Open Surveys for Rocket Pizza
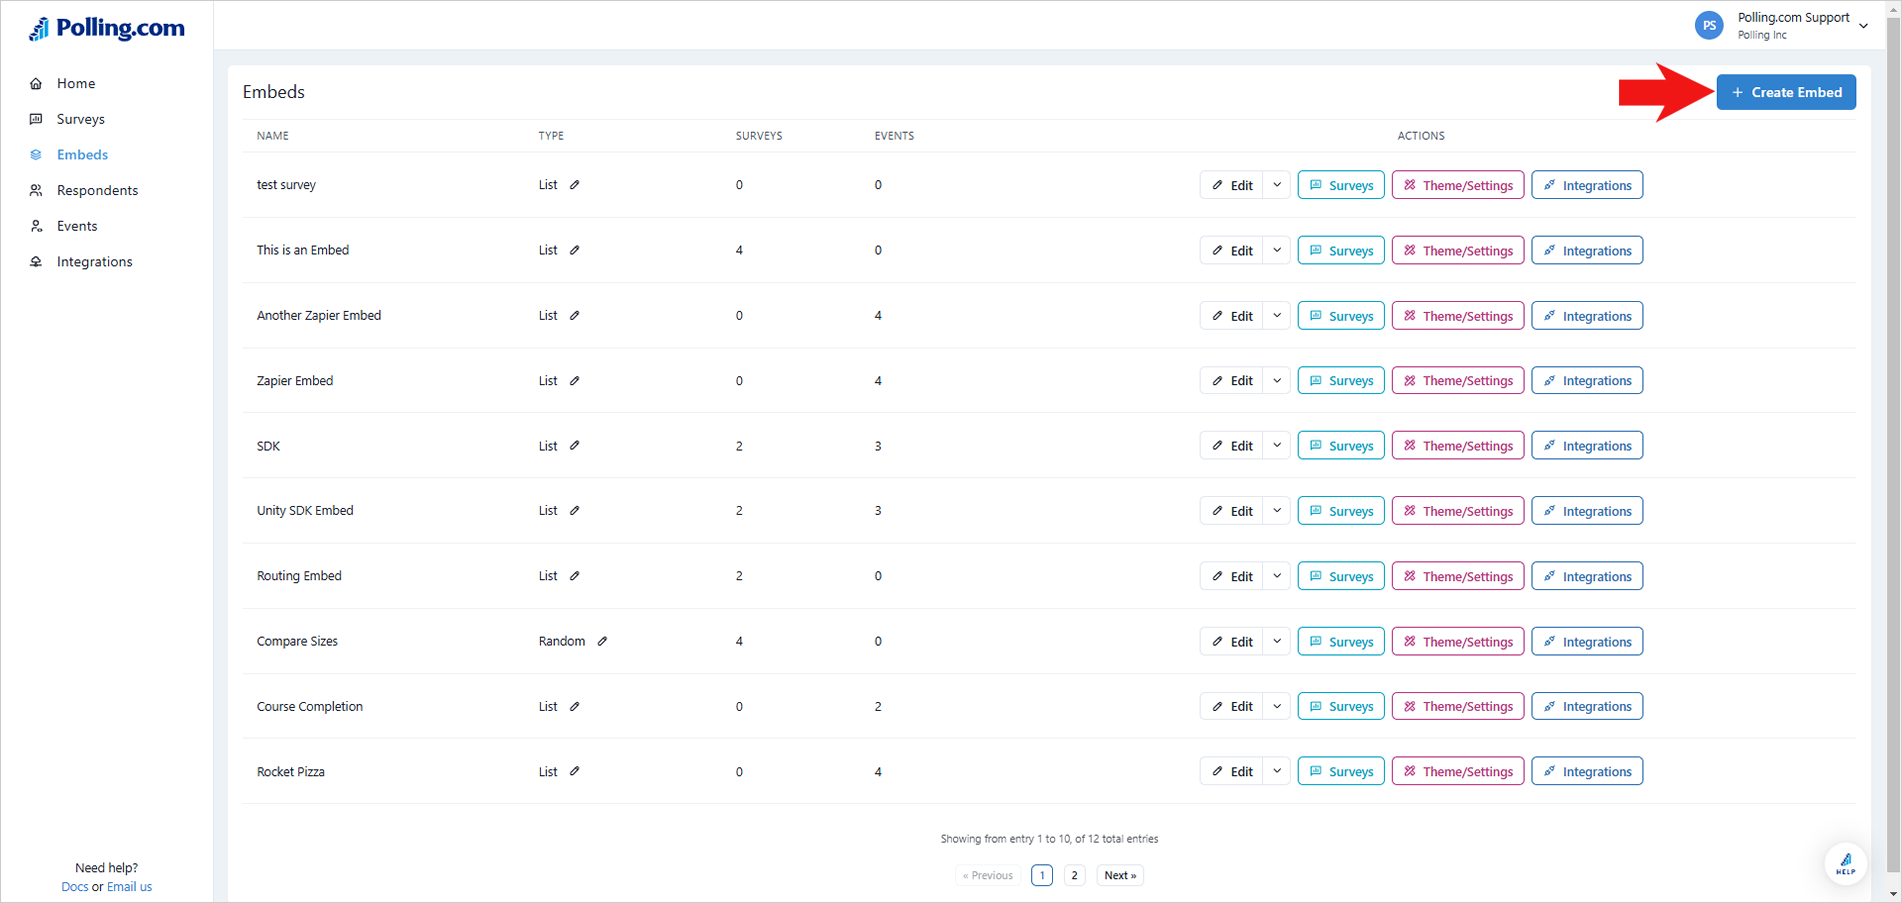The width and height of the screenshot is (1902, 903). [1341, 771]
